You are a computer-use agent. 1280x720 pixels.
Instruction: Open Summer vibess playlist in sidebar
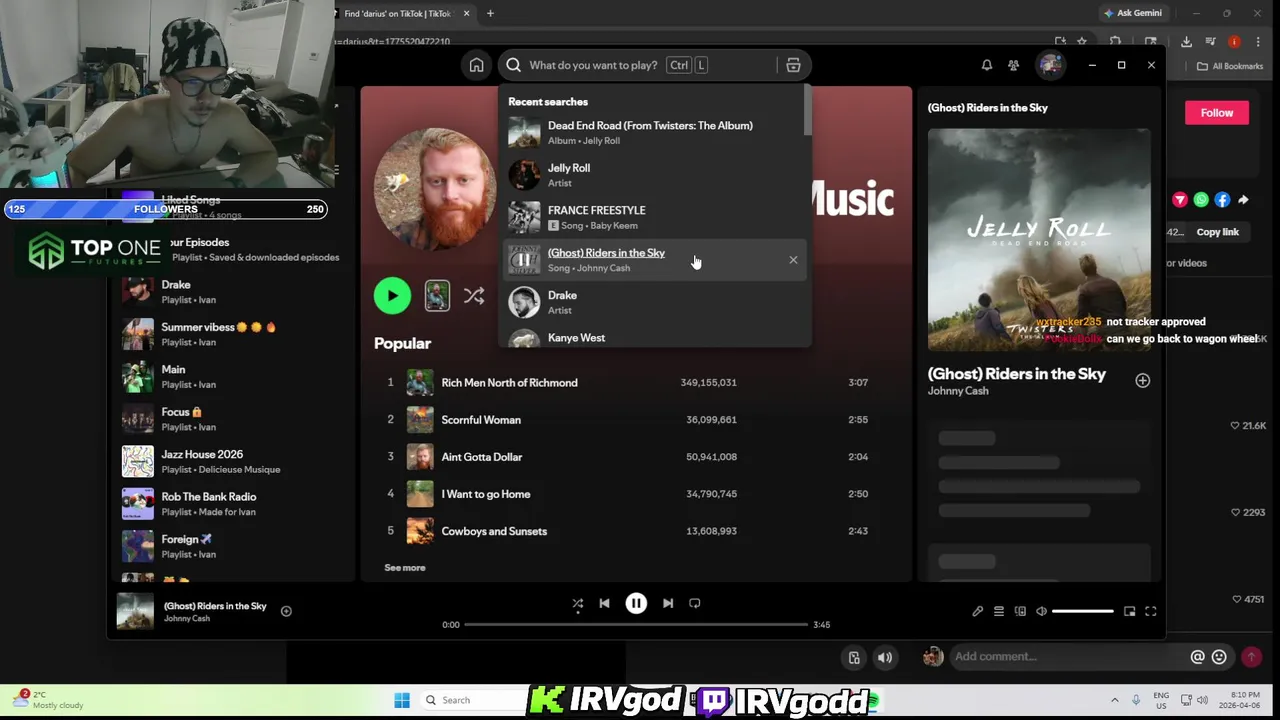(233, 334)
